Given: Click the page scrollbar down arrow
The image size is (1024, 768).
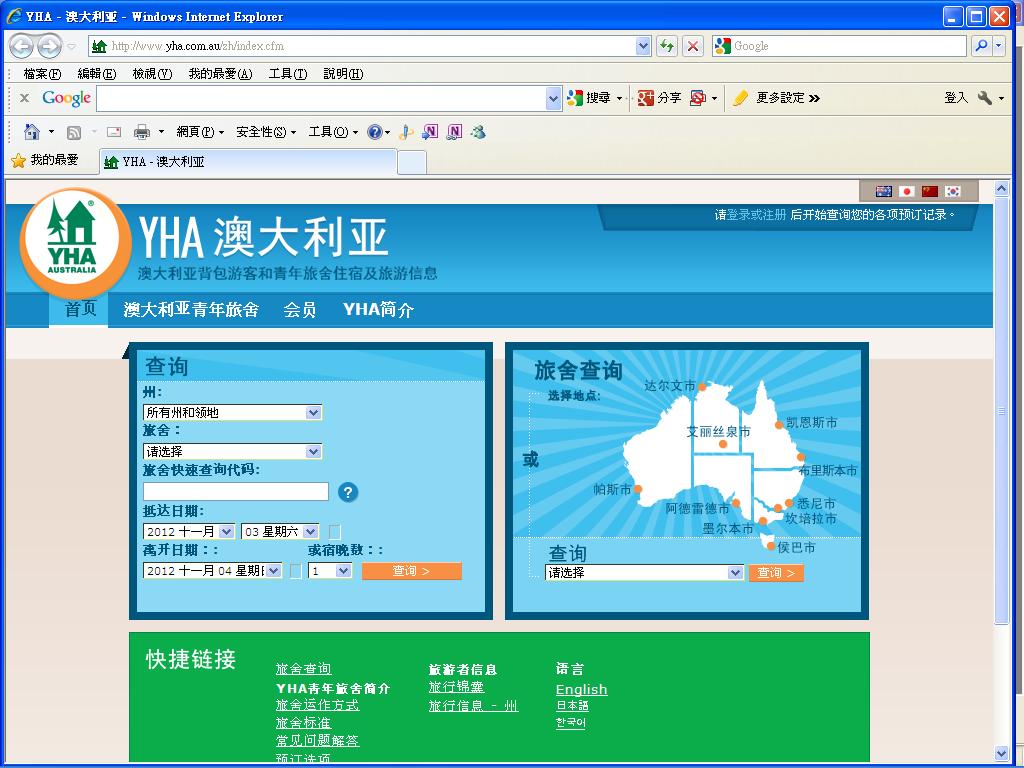Looking at the screenshot, I should 1002,754.
